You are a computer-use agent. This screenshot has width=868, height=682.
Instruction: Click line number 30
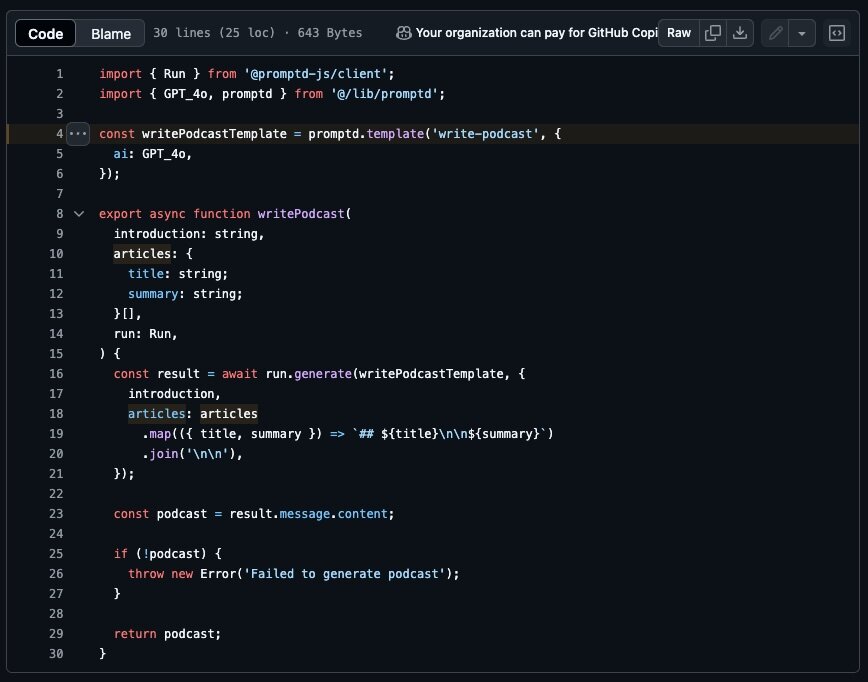tap(56, 653)
